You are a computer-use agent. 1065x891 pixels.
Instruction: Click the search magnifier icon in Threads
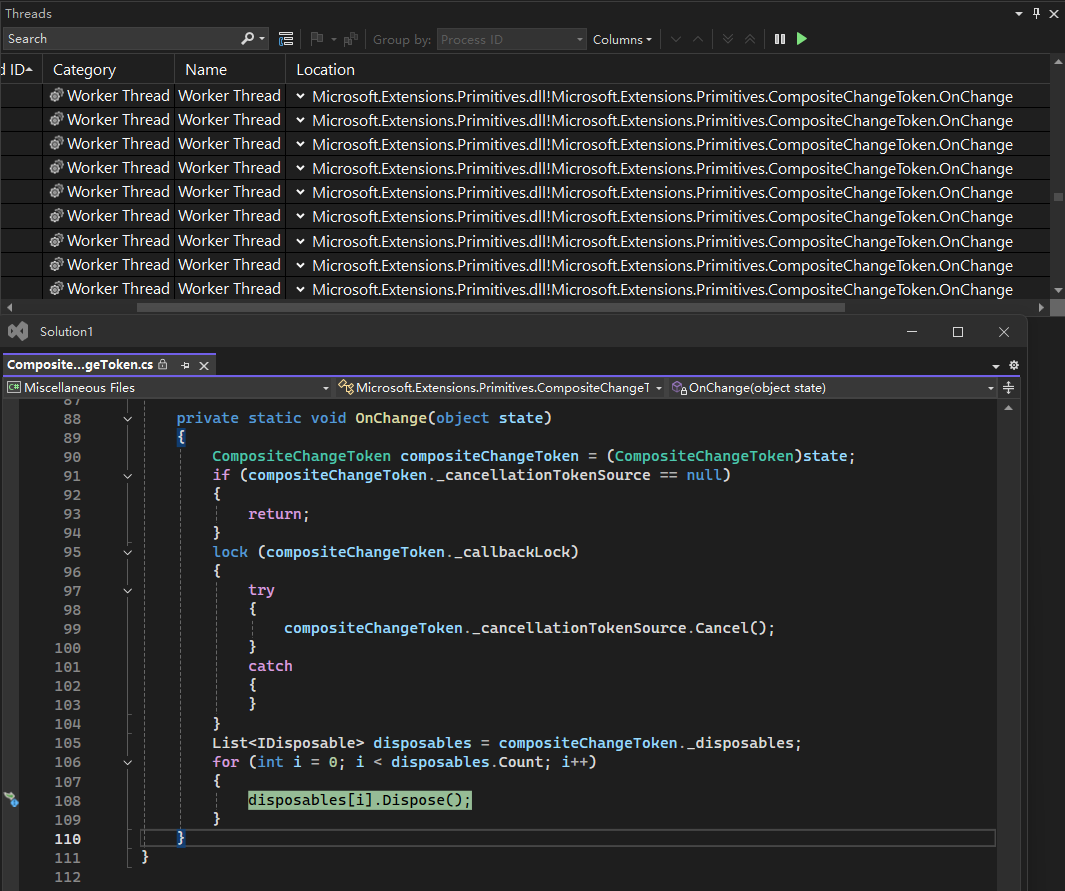pyautogui.click(x=248, y=39)
